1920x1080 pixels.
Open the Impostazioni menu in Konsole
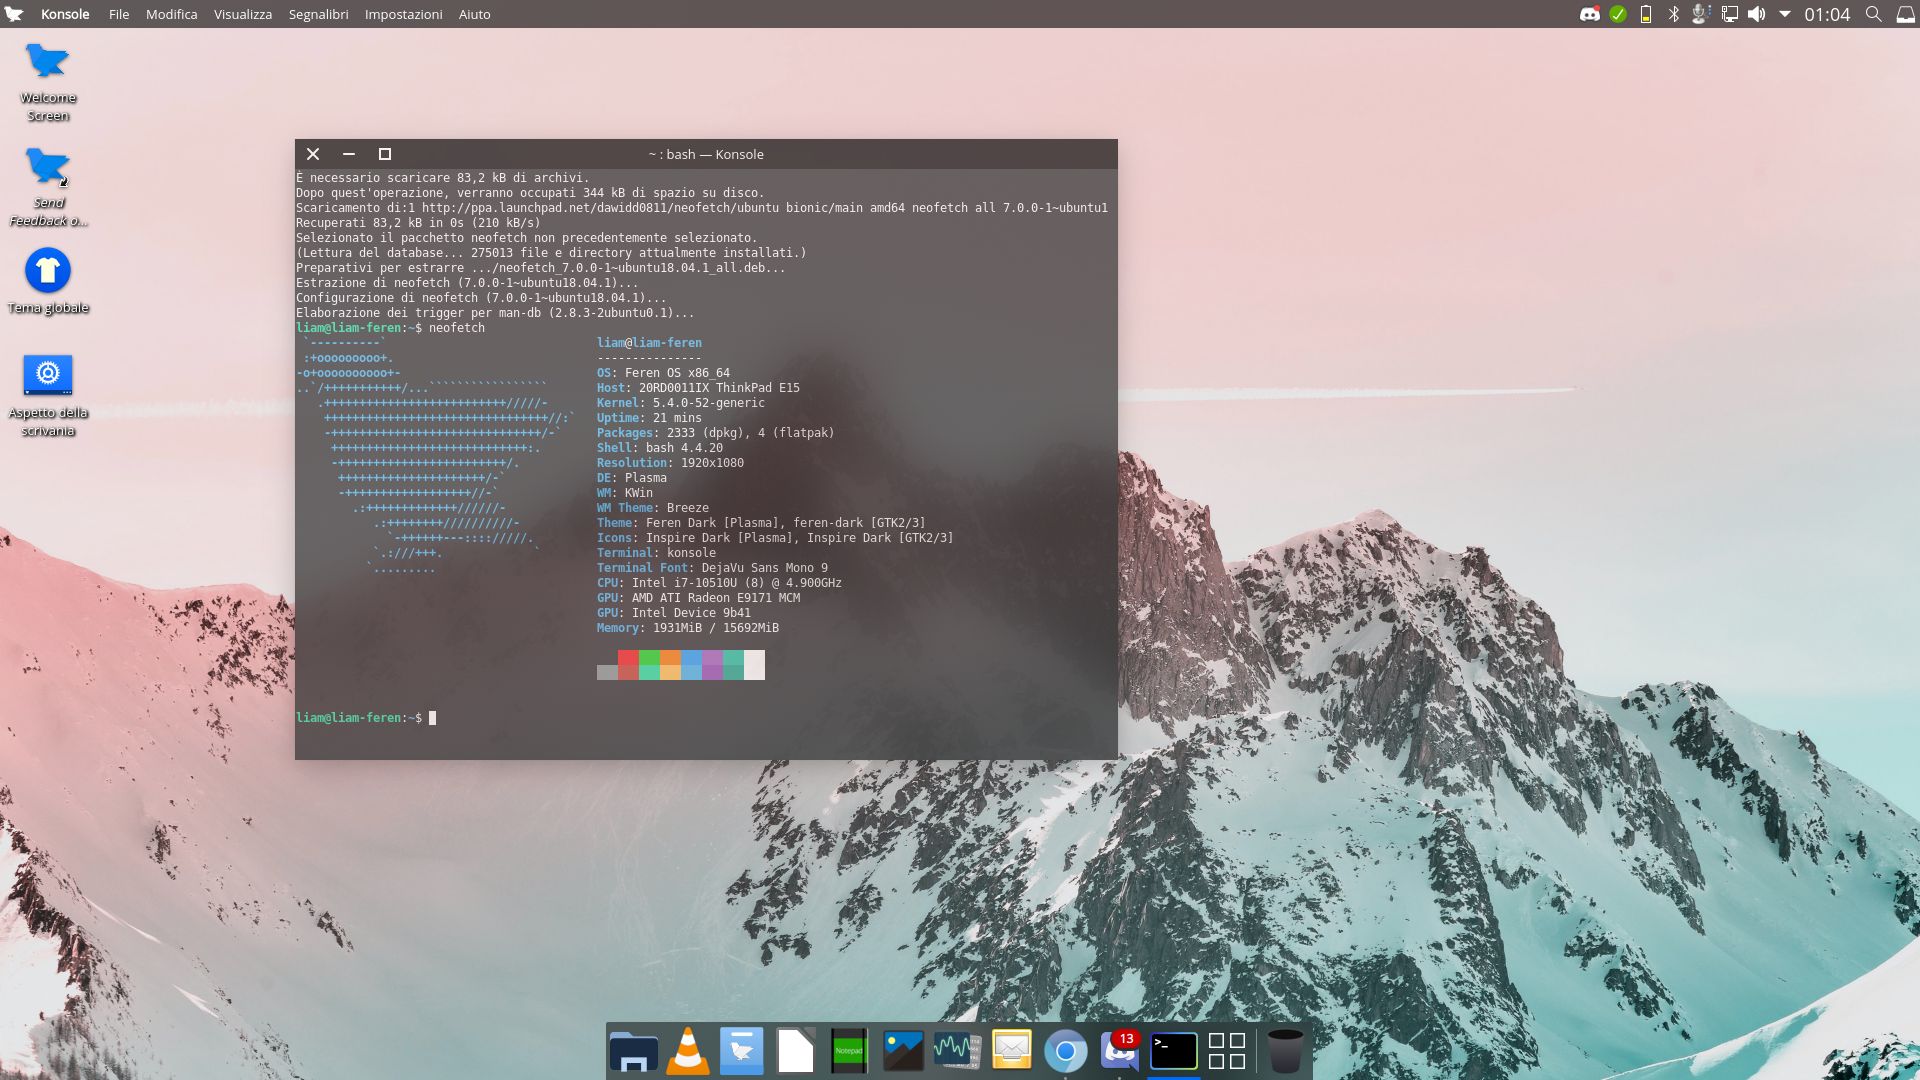click(403, 14)
